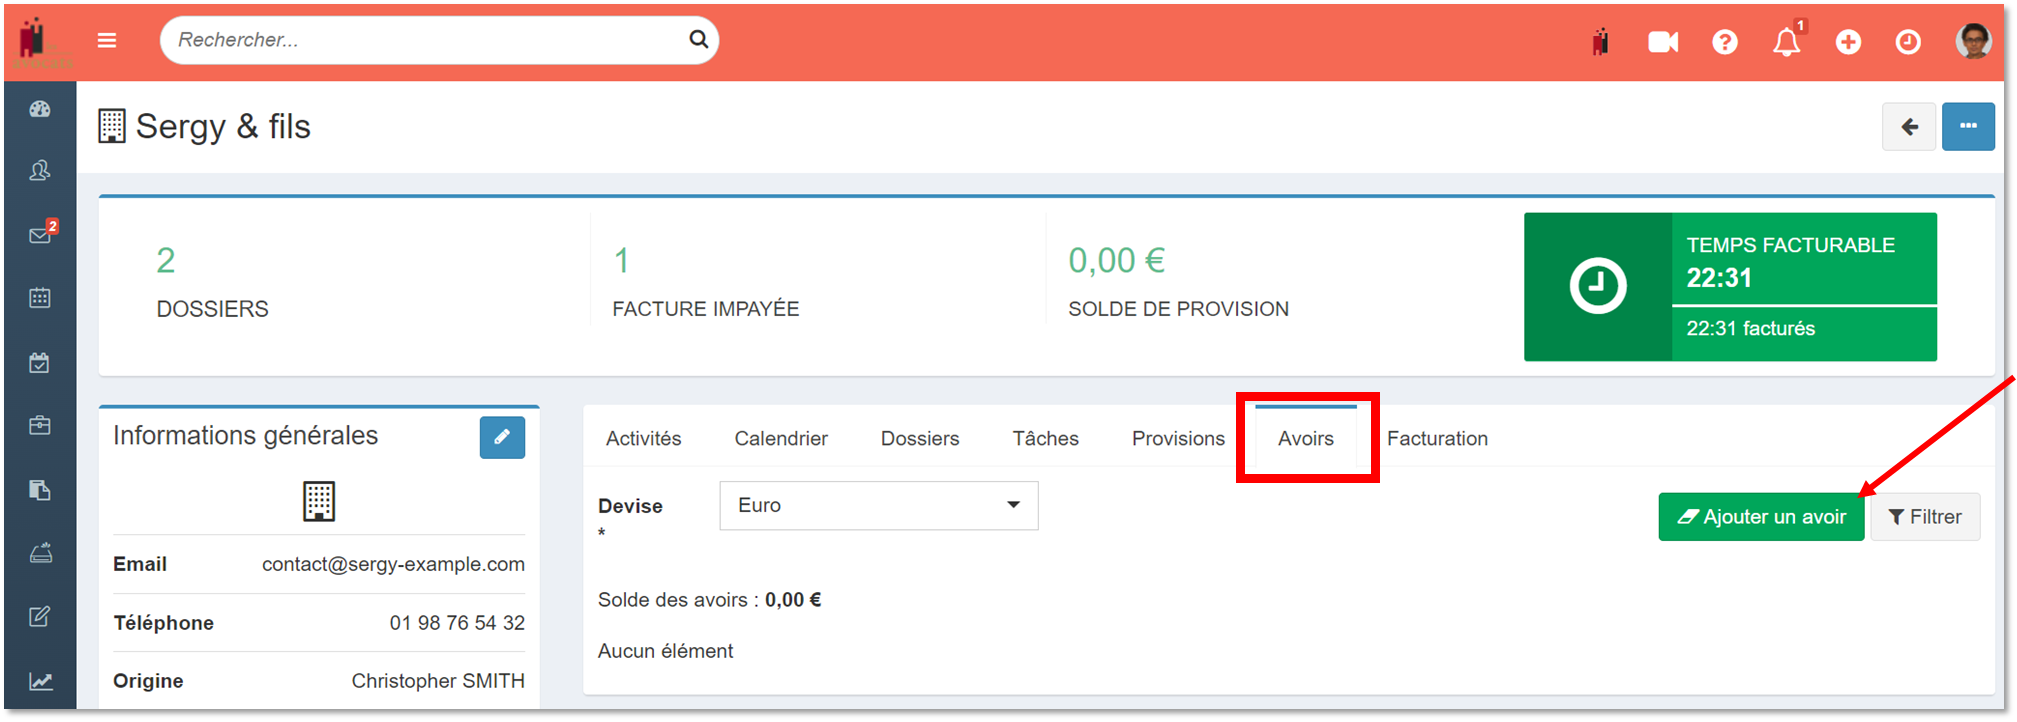2017x722 pixels.
Task: Open the notifications bell
Action: pyautogui.click(x=1786, y=42)
